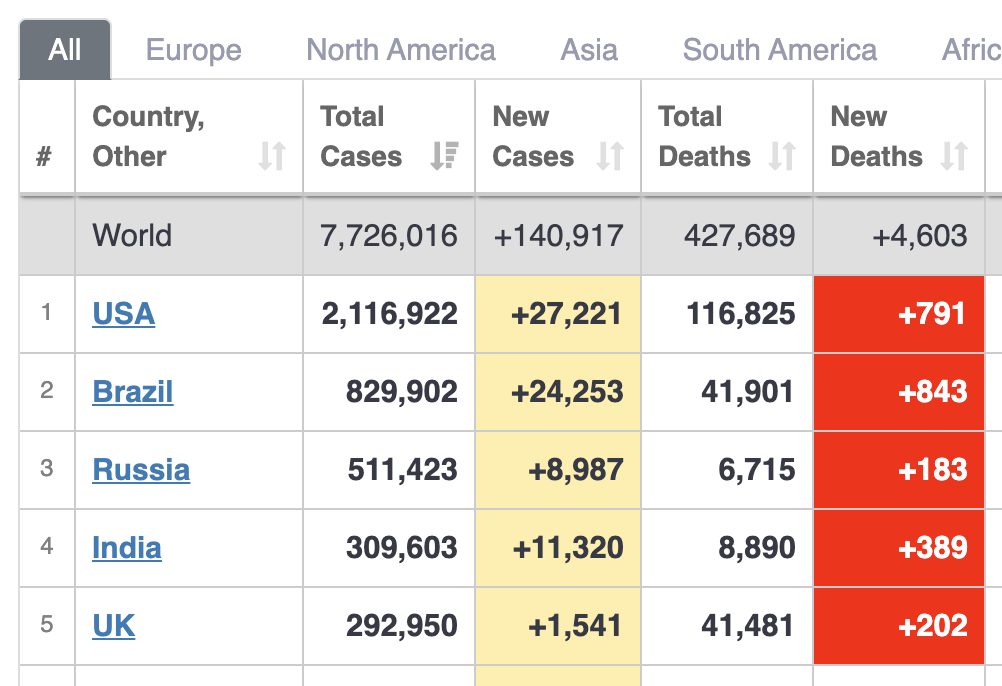Sort table by Country column sort icon

(x=272, y=156)
